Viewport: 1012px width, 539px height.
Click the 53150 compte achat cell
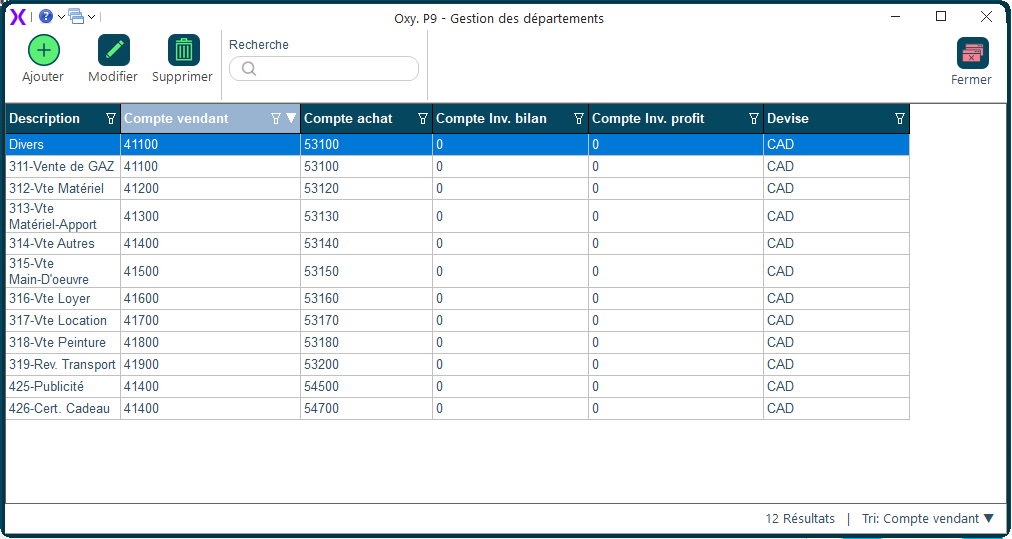click(x=367, y=271)
